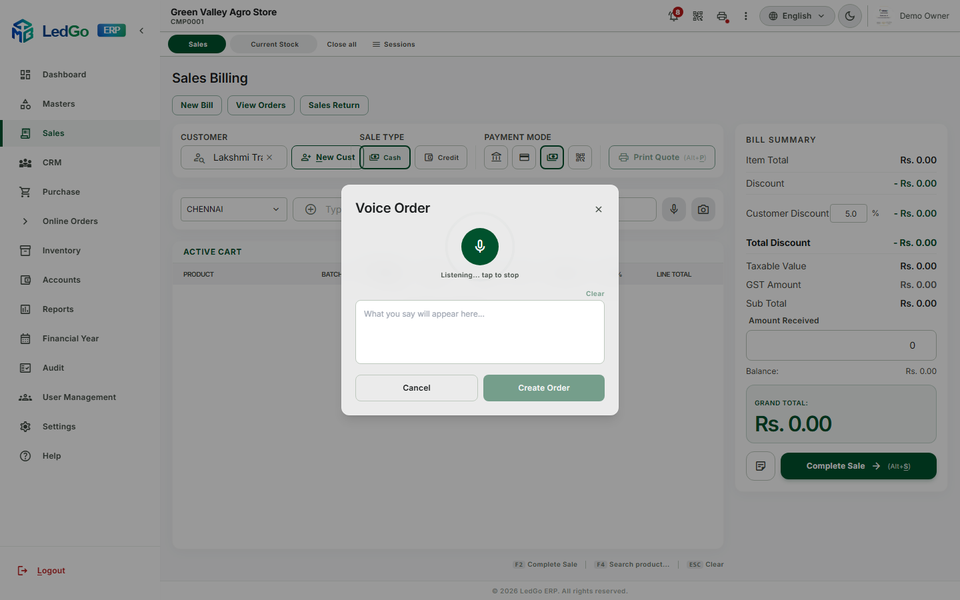The width and height of the screenshot is (960, 600).
Task: Select Credit sale type
Action: (x=441, y=157)
